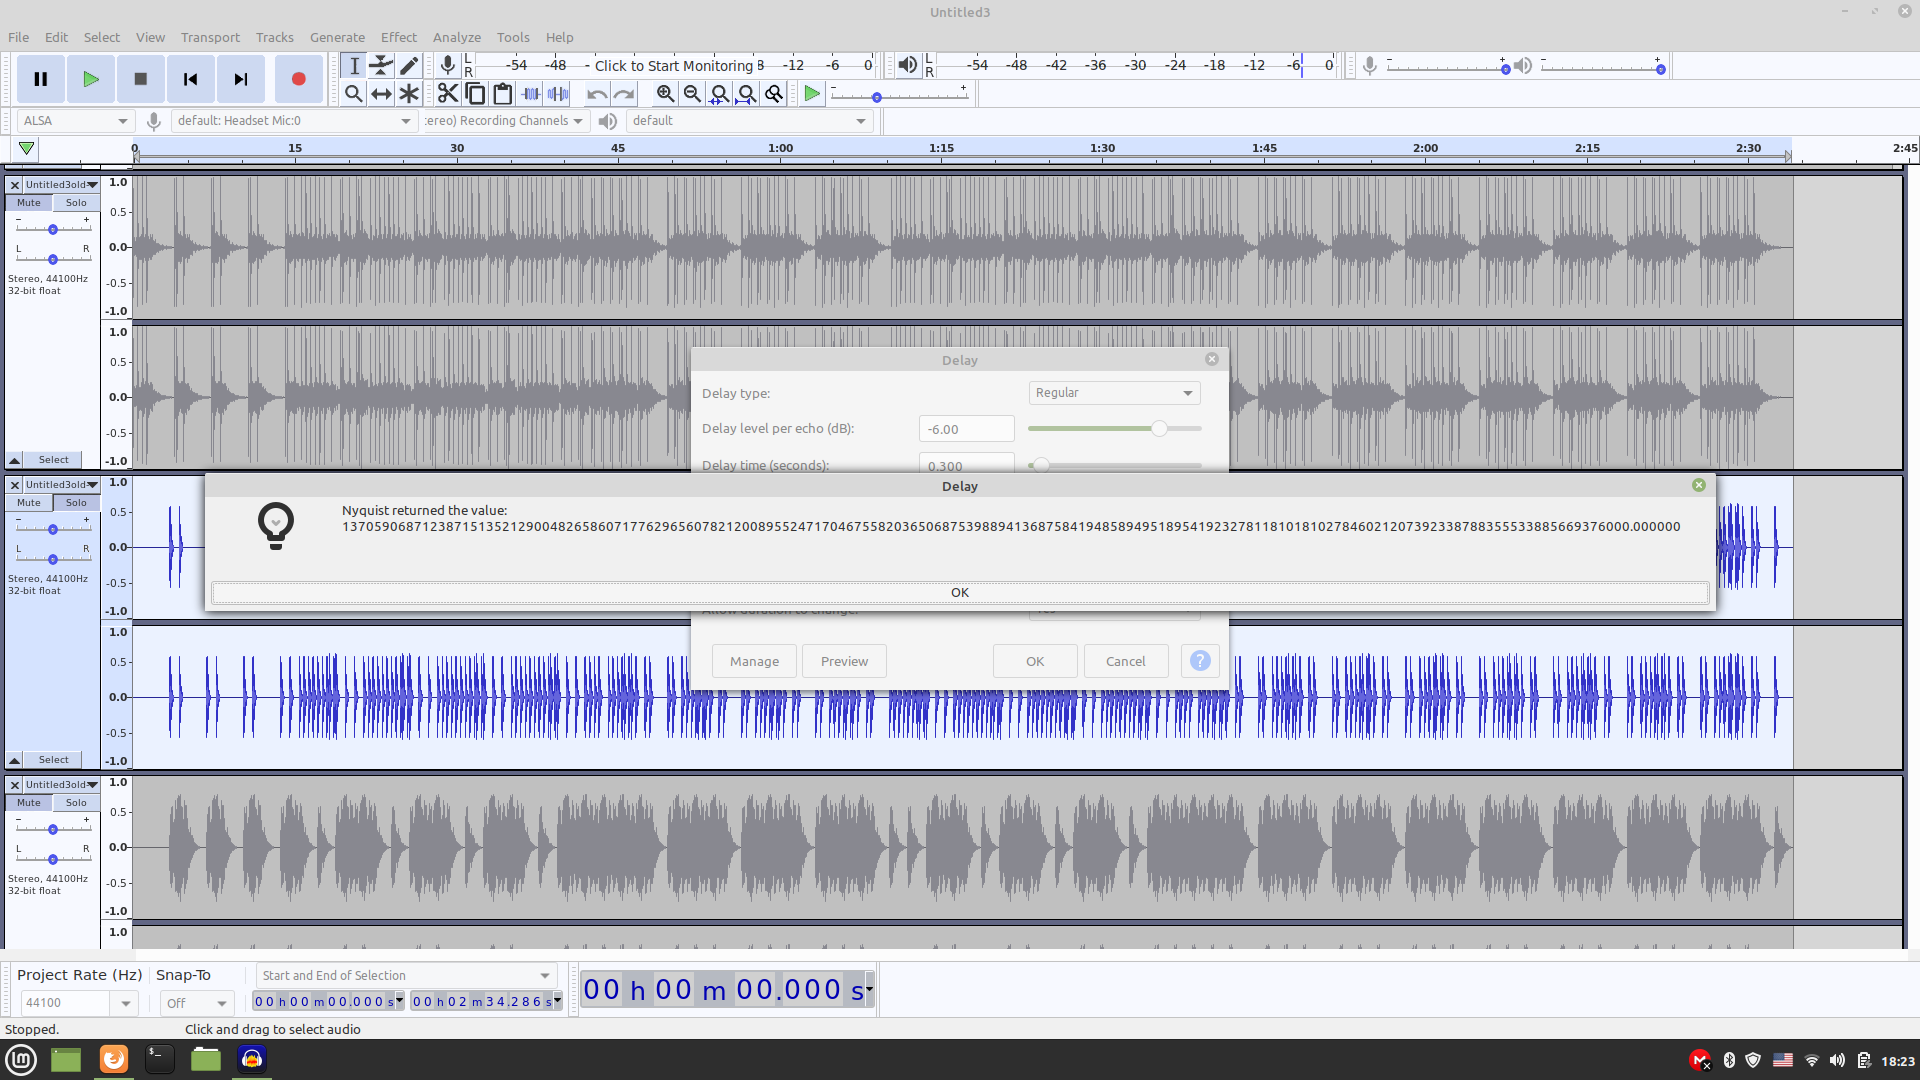Open the ALSA audio host dropdown
Image resolution: width=1920 pixels, height=1080 pixels.
(x=74, y=120)
